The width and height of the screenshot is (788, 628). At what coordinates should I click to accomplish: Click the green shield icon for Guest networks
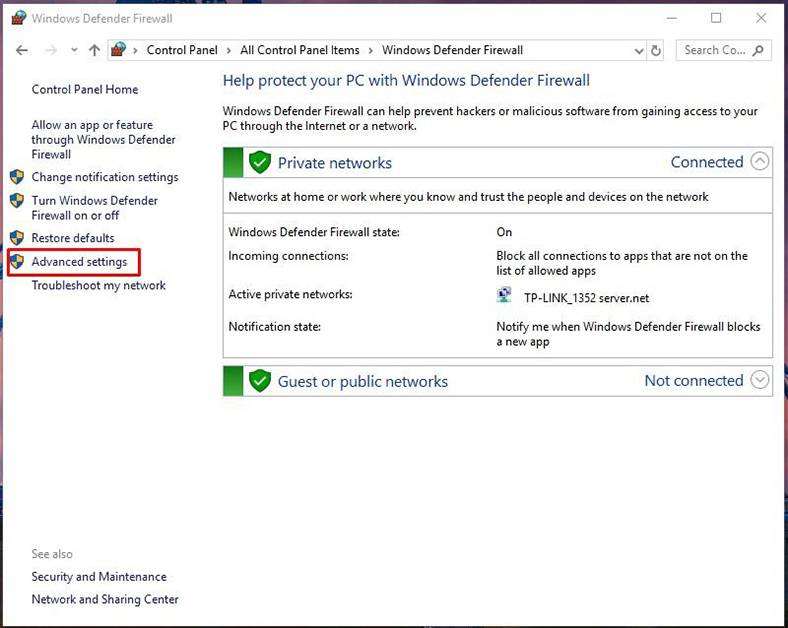260,381
